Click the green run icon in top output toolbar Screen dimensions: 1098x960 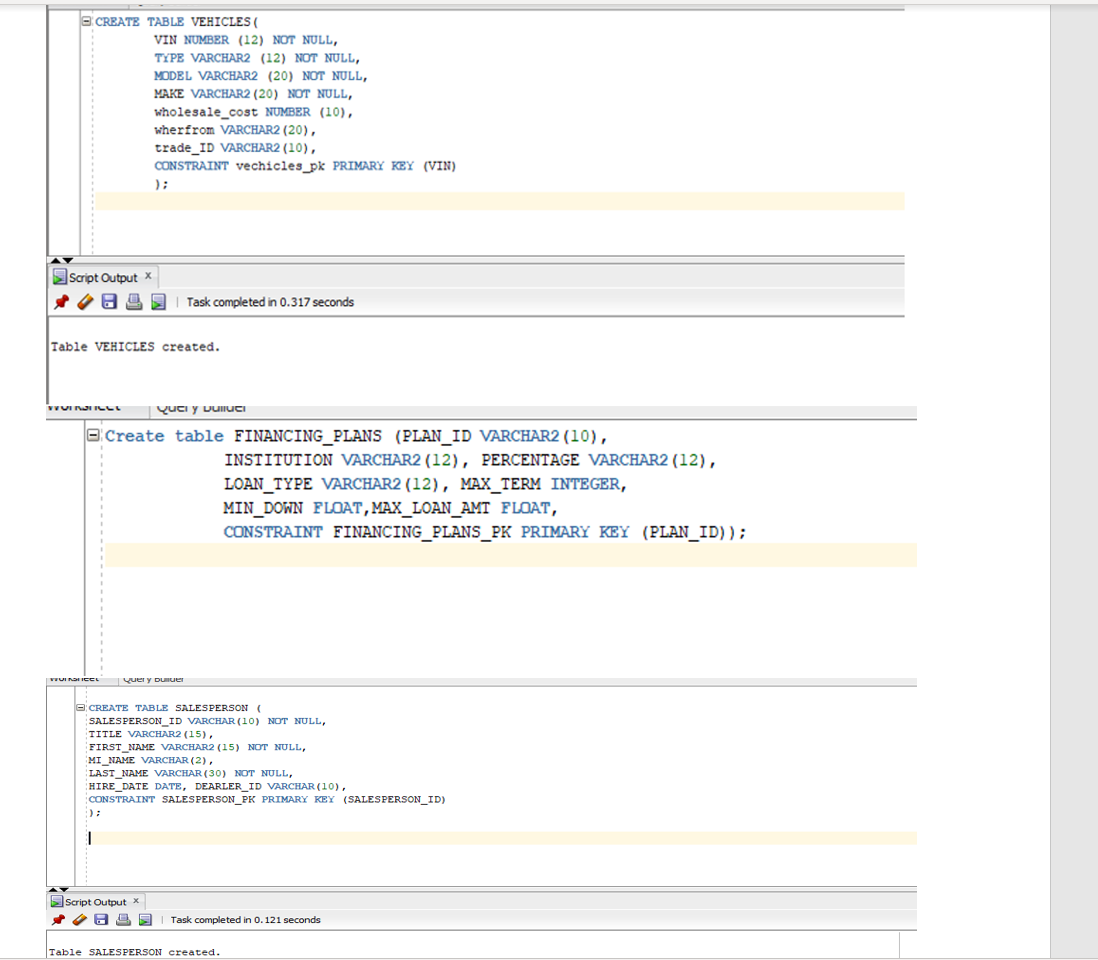point(157,302)
